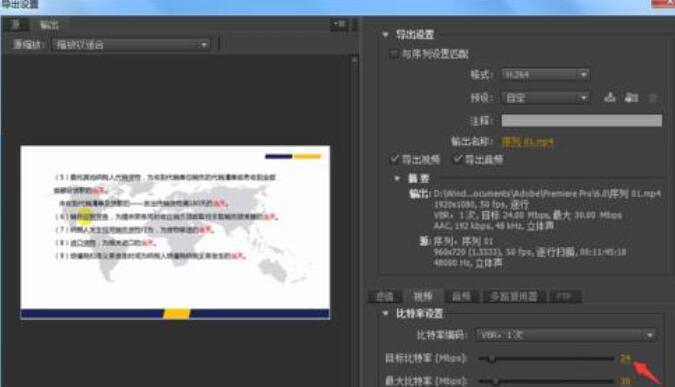Image resolution: width=675 pixels, height=387 pixels.
Task: Open the 源缩放 dropdown showing 缩放以适合
Action: click(131, 44)
